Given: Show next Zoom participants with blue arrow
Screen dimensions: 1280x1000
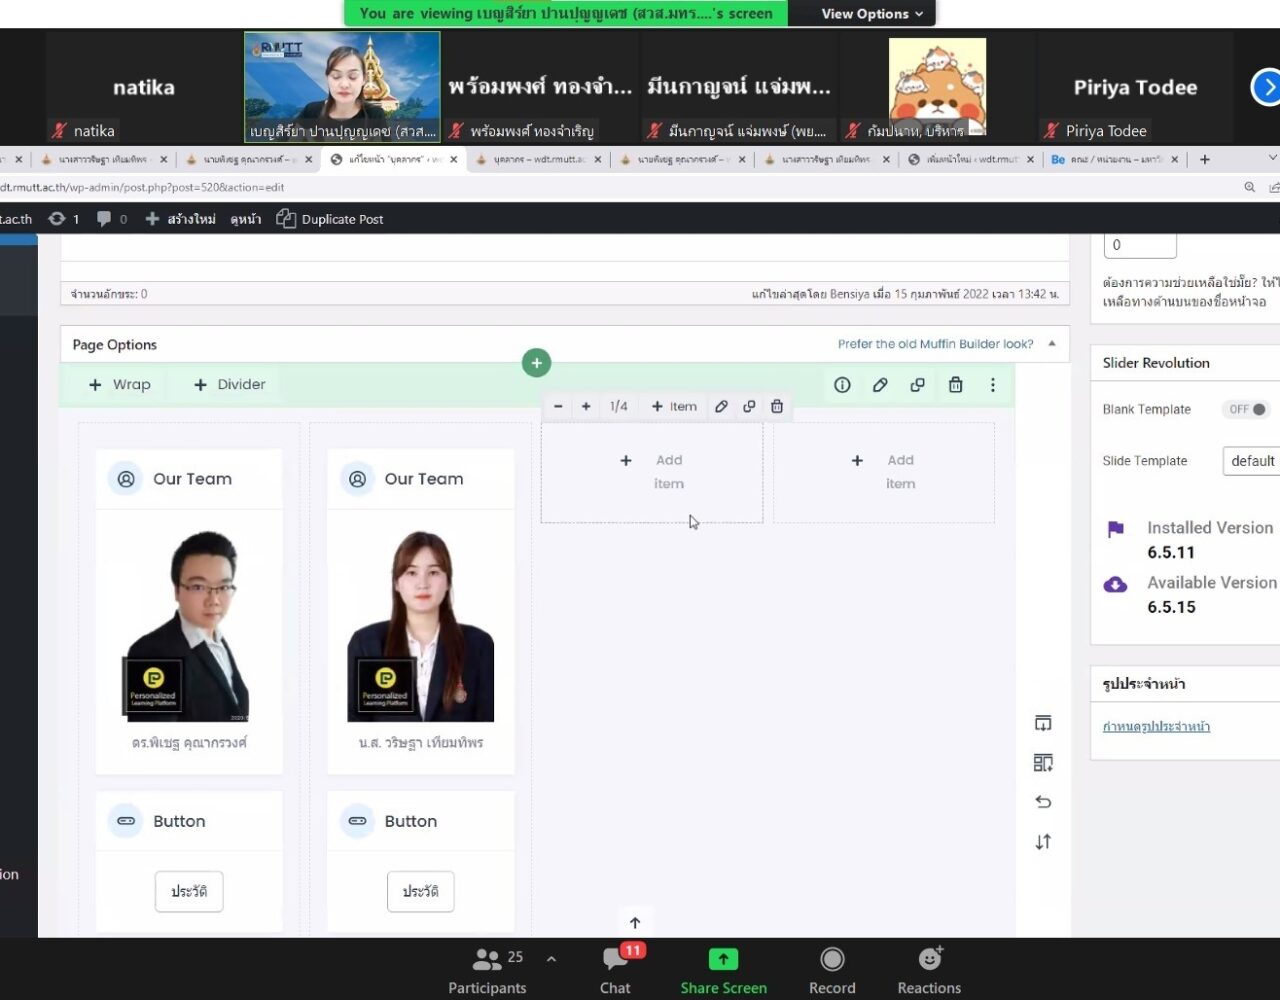Looking at the screenshot, I should 1267,87.
